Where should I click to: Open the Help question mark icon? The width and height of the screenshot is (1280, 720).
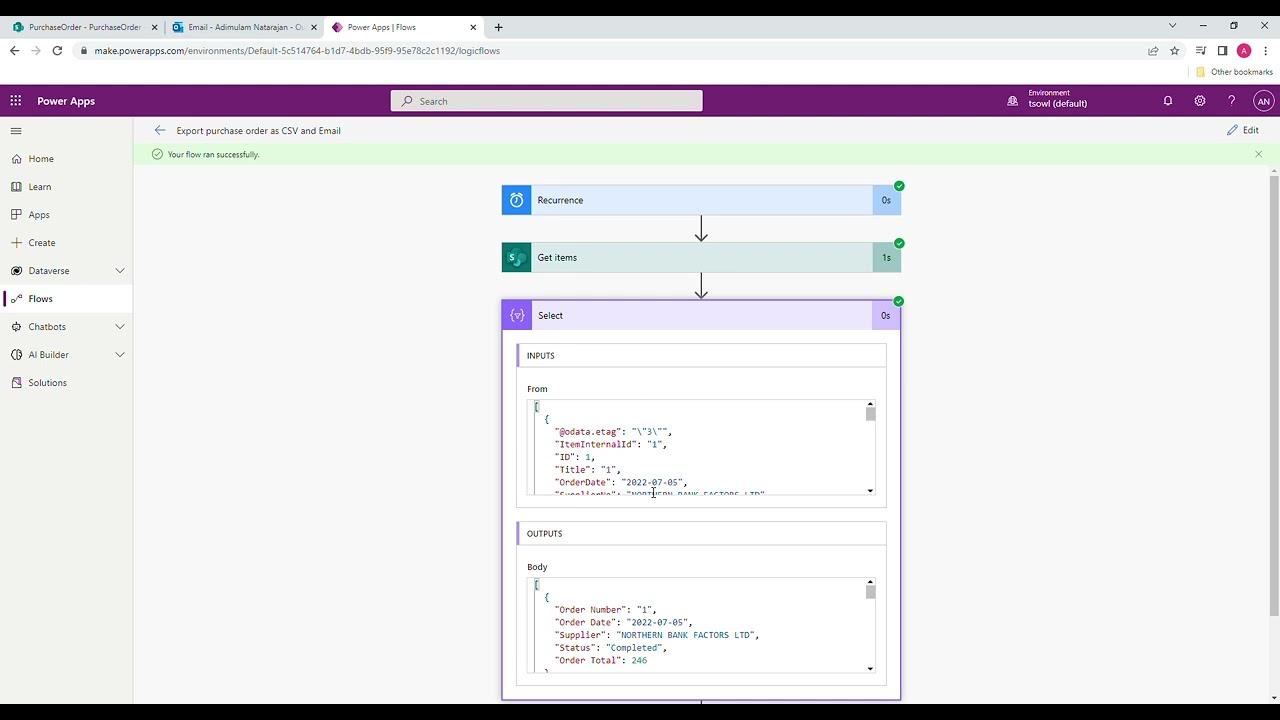(1231, 101)
